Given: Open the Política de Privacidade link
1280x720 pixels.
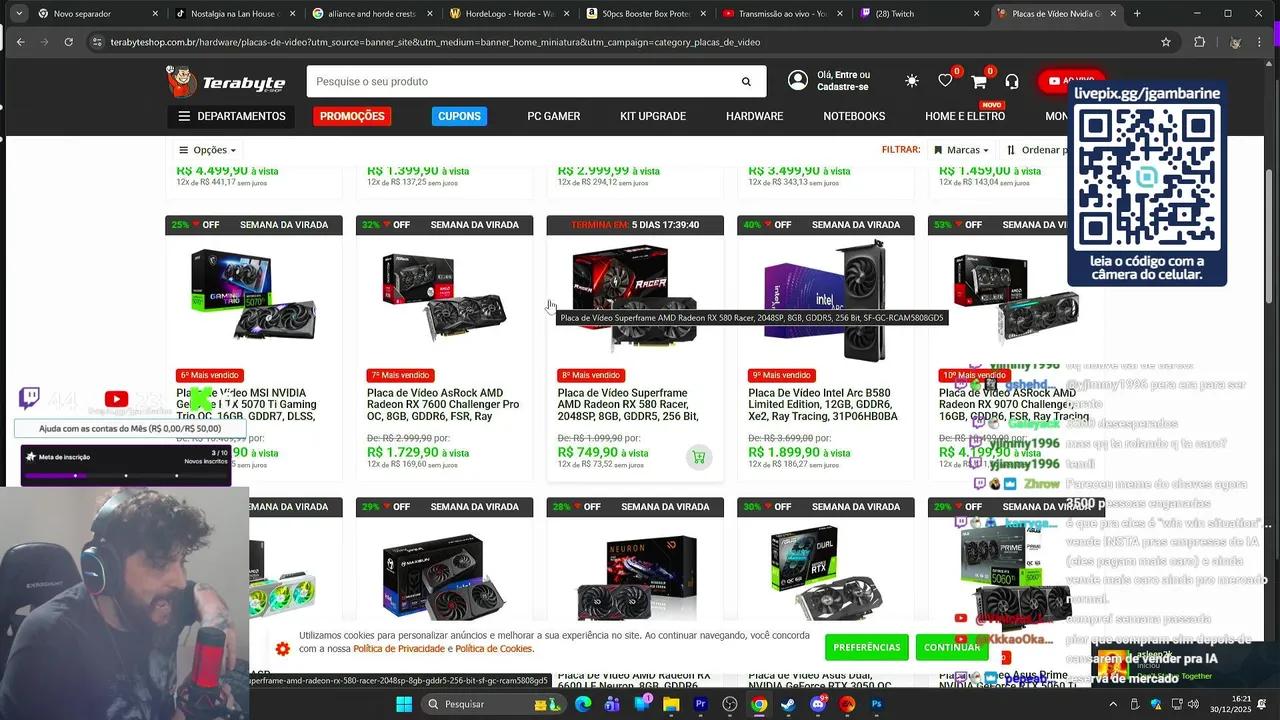Looking at the screenshot, I should pos(399,649).
